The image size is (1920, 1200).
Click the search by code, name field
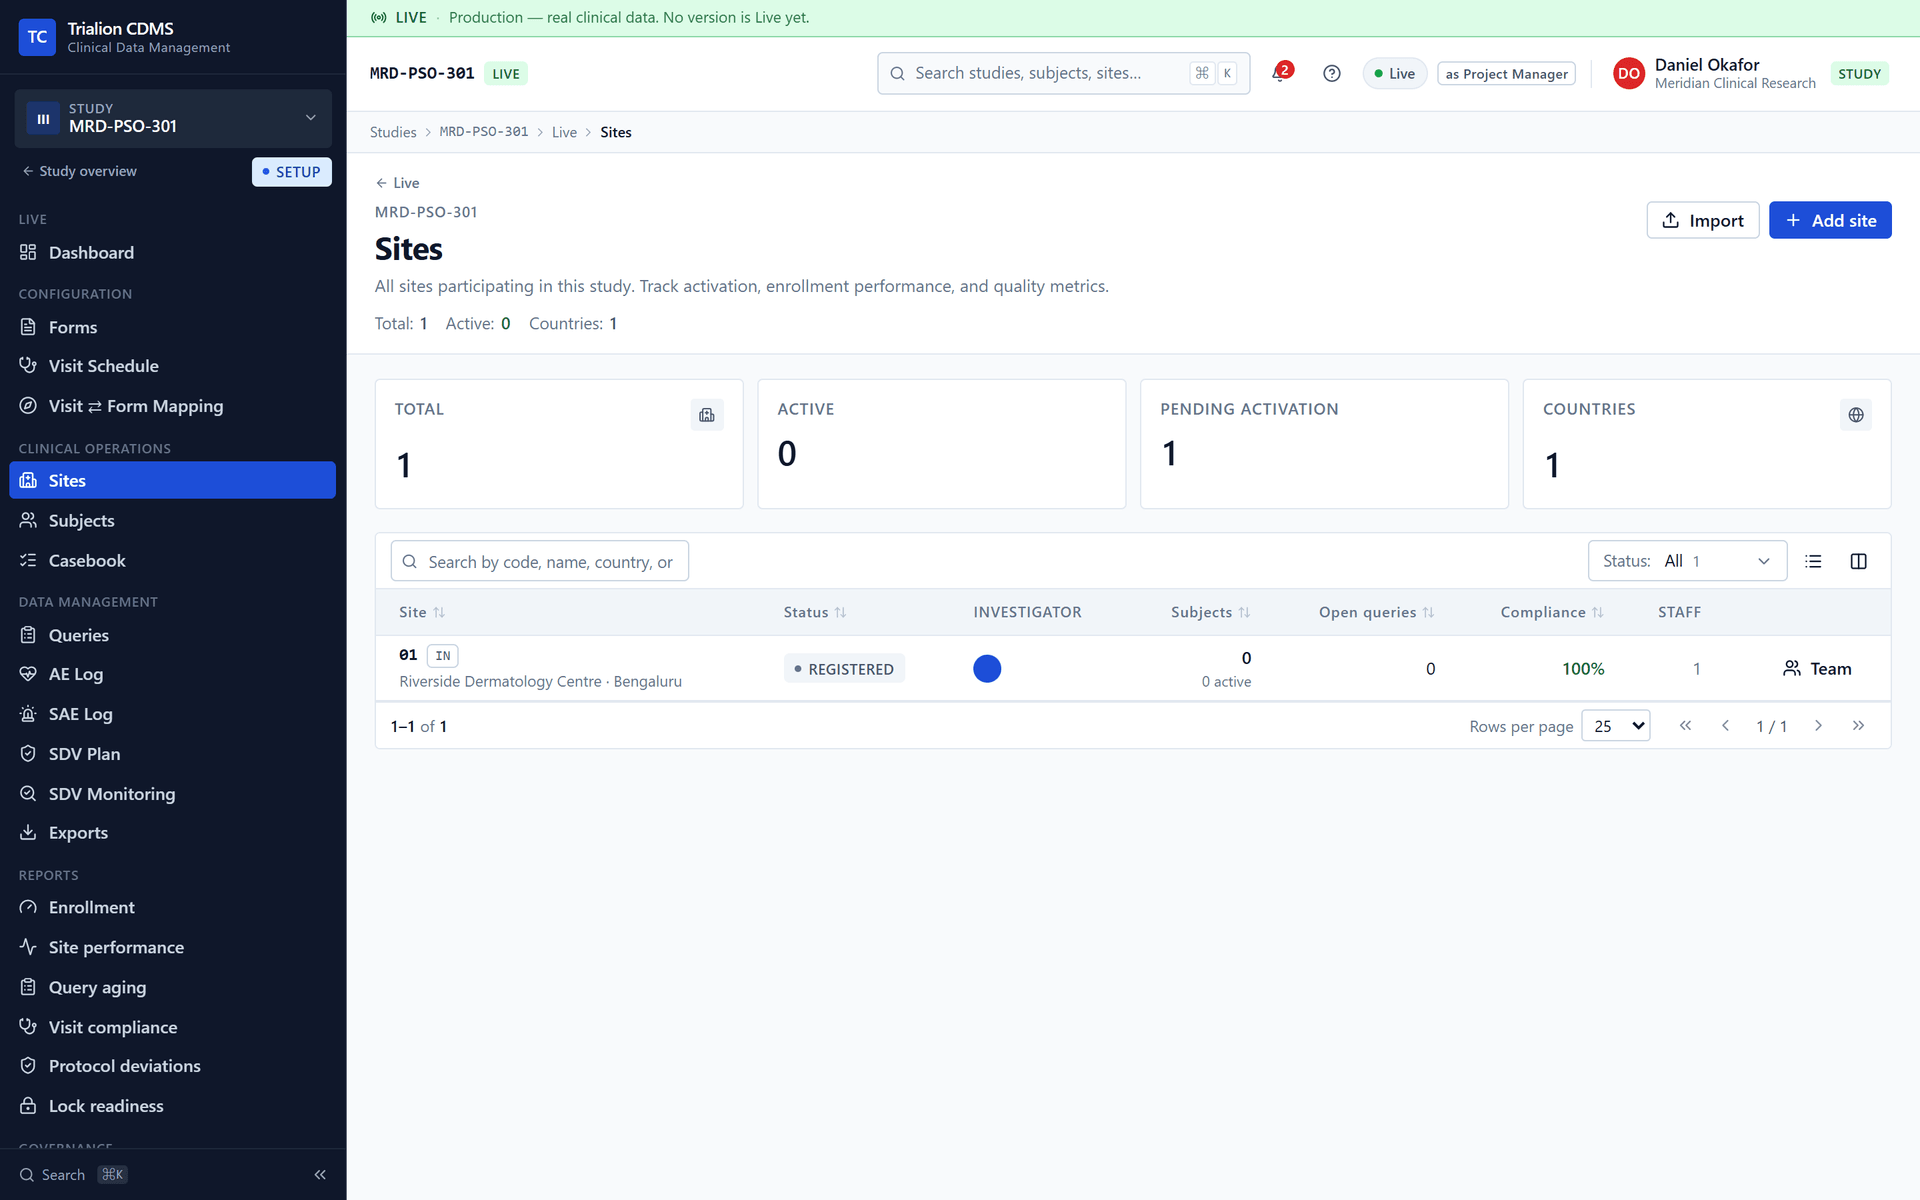click(x=539, y=562)
